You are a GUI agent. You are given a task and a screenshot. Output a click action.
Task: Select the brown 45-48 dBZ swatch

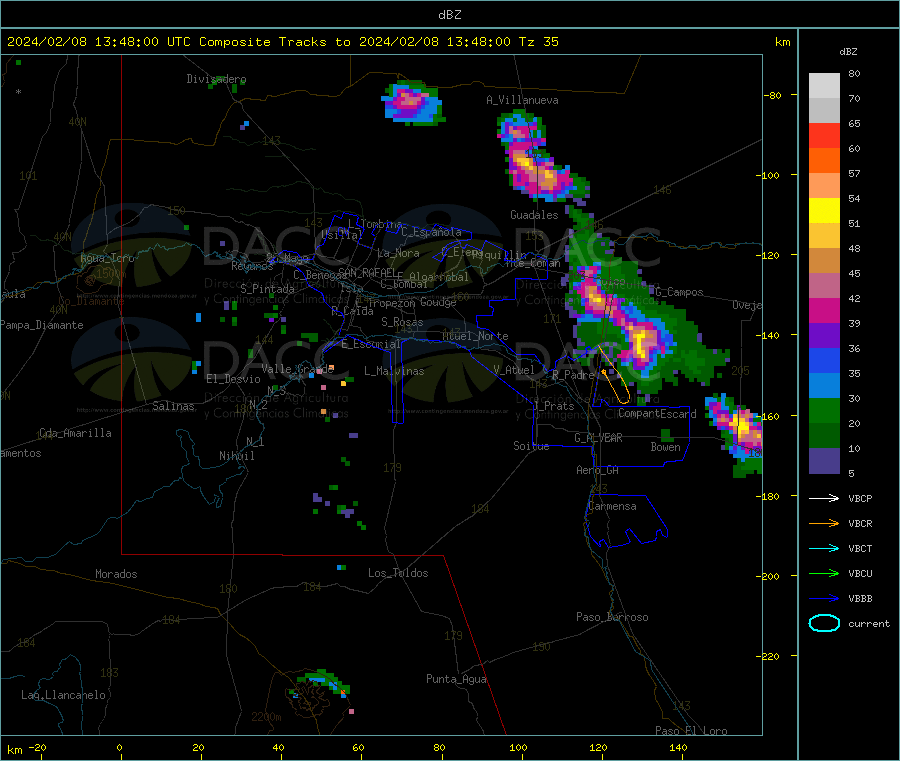(824, 261)
